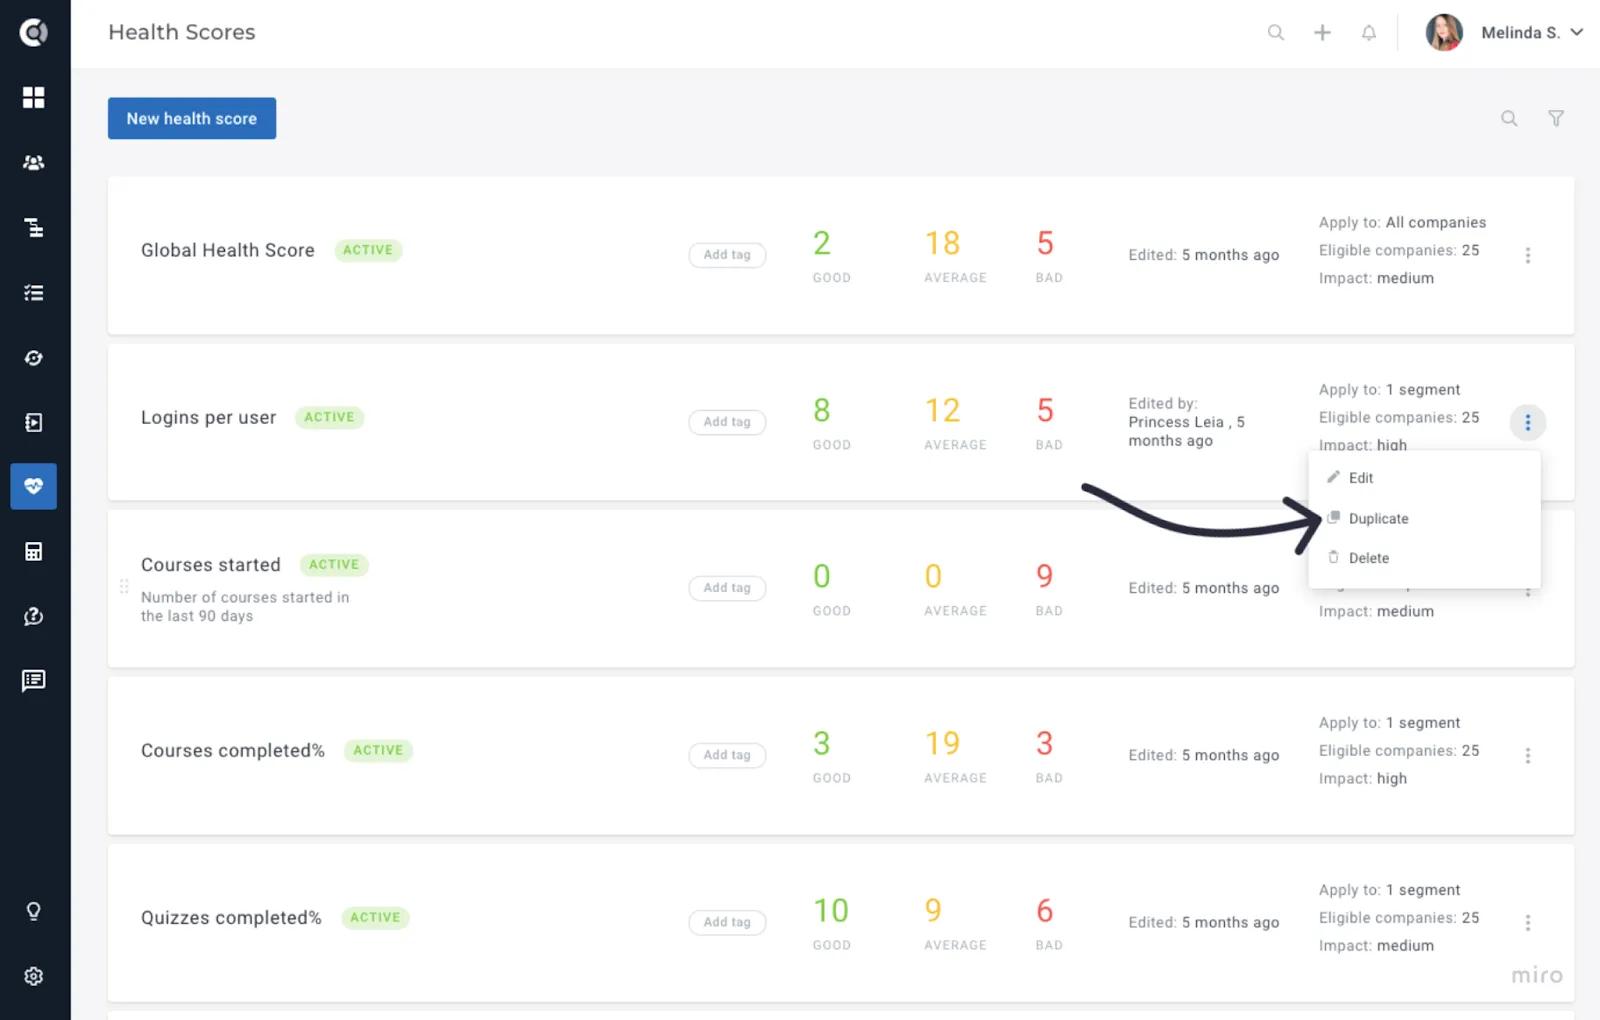Grab the Courses started drag handle
The width and height of the screenshot is (1600, 1020).
click(124, 587)
